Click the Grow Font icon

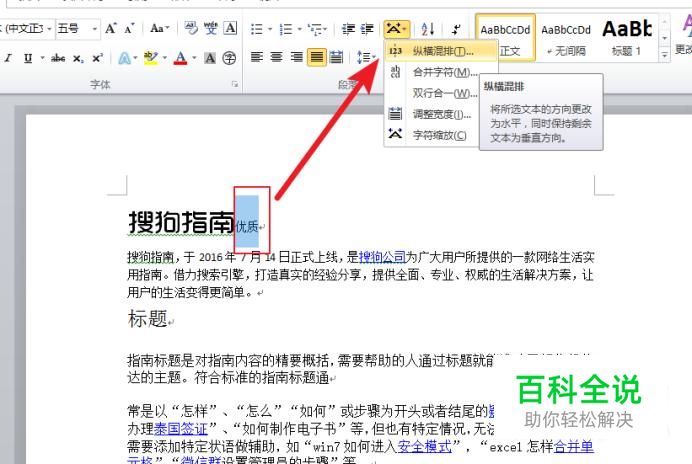click(x=110, y=29)
